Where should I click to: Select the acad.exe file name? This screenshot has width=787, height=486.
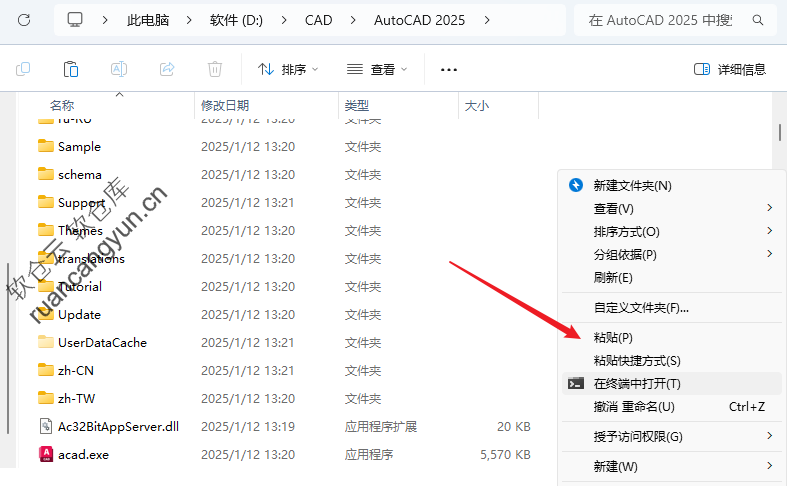83,455
